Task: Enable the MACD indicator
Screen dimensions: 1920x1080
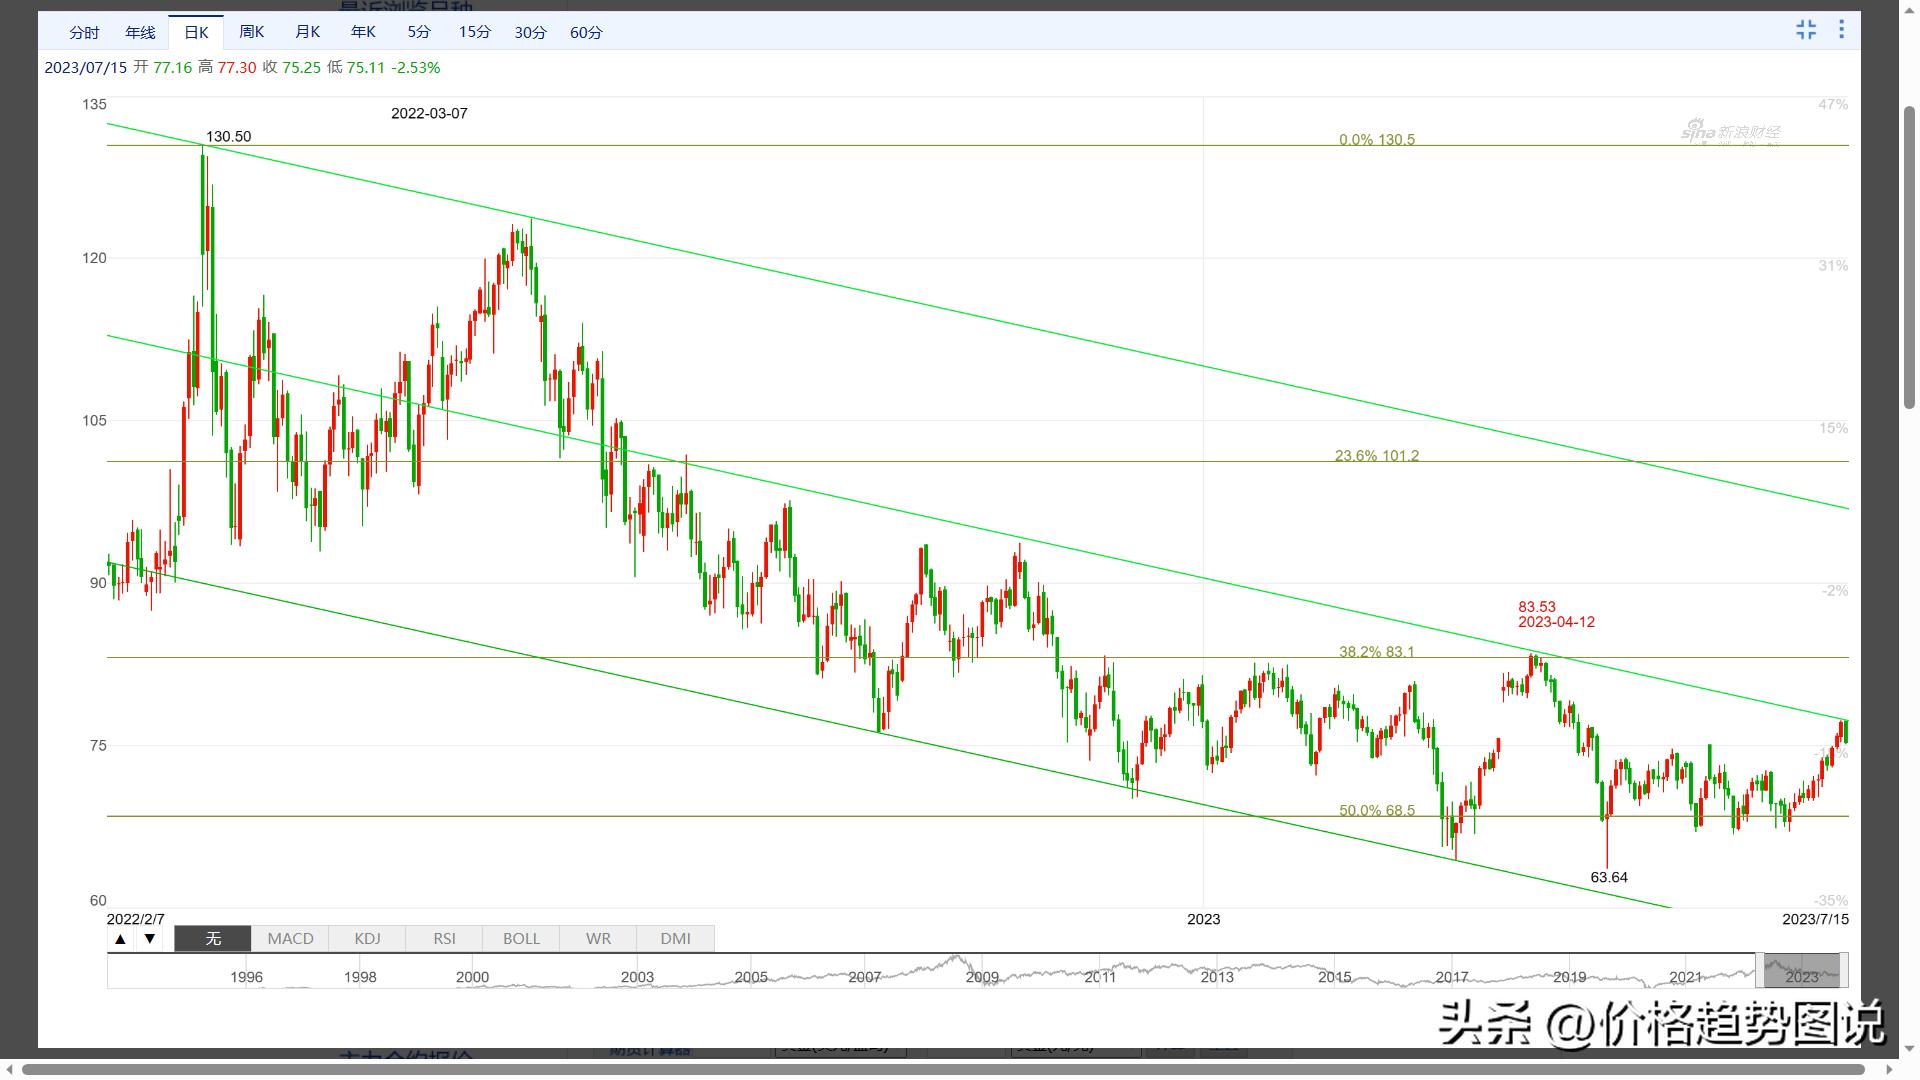Action: click(x=290, y=939)
